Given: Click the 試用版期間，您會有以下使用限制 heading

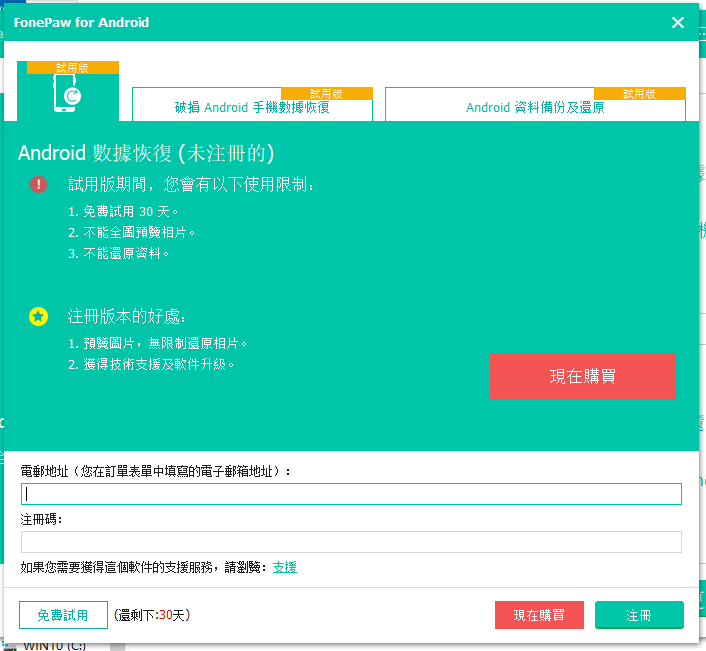Looking at the screenshot, I should [191, 184].
